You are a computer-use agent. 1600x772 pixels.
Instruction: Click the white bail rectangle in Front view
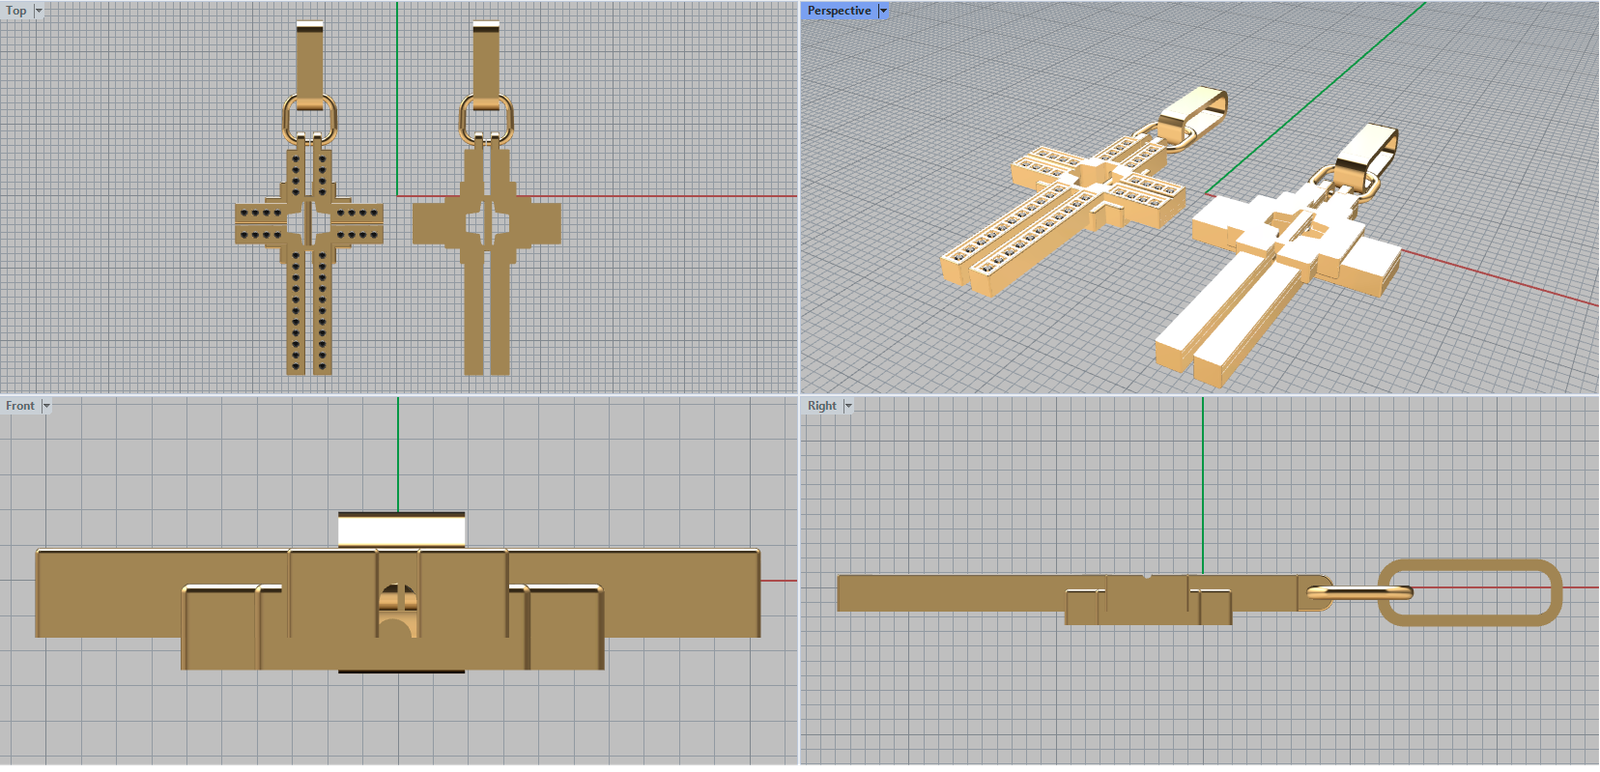(x=401, y=530)
